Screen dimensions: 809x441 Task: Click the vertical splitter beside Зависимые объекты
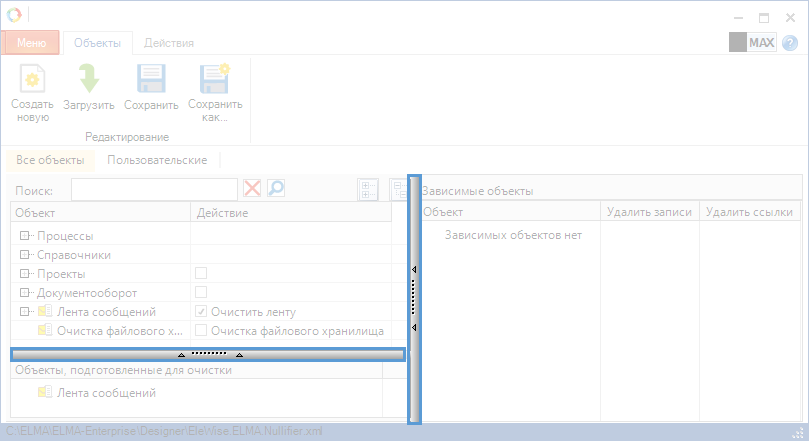(x=414, y=299)
